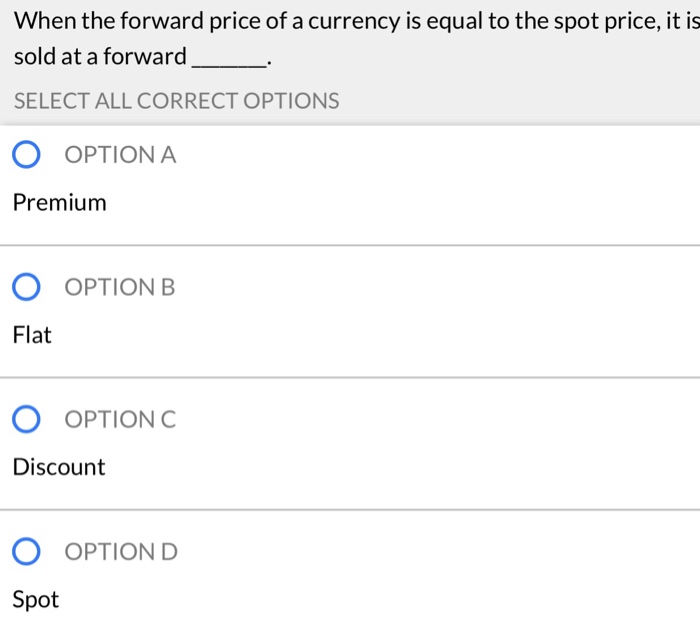This screenshot has height=639, width=700.
Task: Click the fill-in blank line after 'forward'
Action: click(x=229, y=63)
